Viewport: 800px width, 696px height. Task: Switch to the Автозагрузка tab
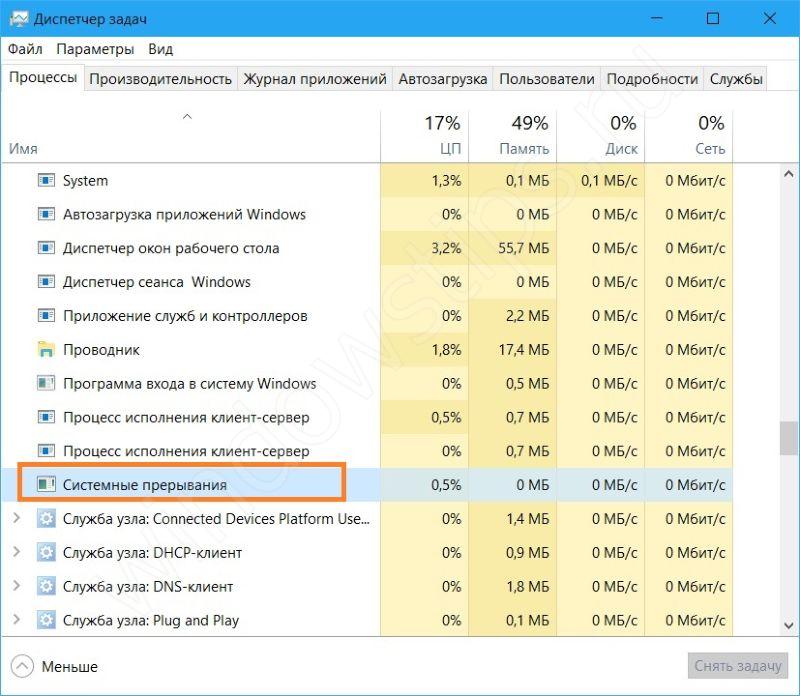coord(442,79)
